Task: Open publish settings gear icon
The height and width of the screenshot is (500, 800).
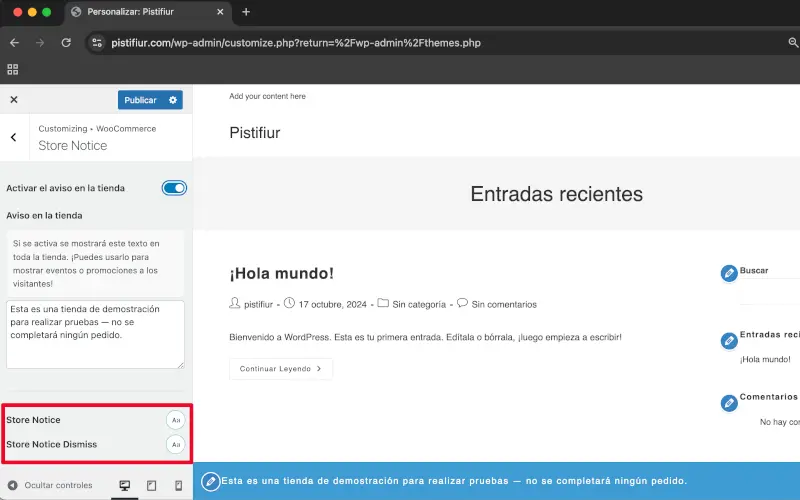Action: click(173, 100)
